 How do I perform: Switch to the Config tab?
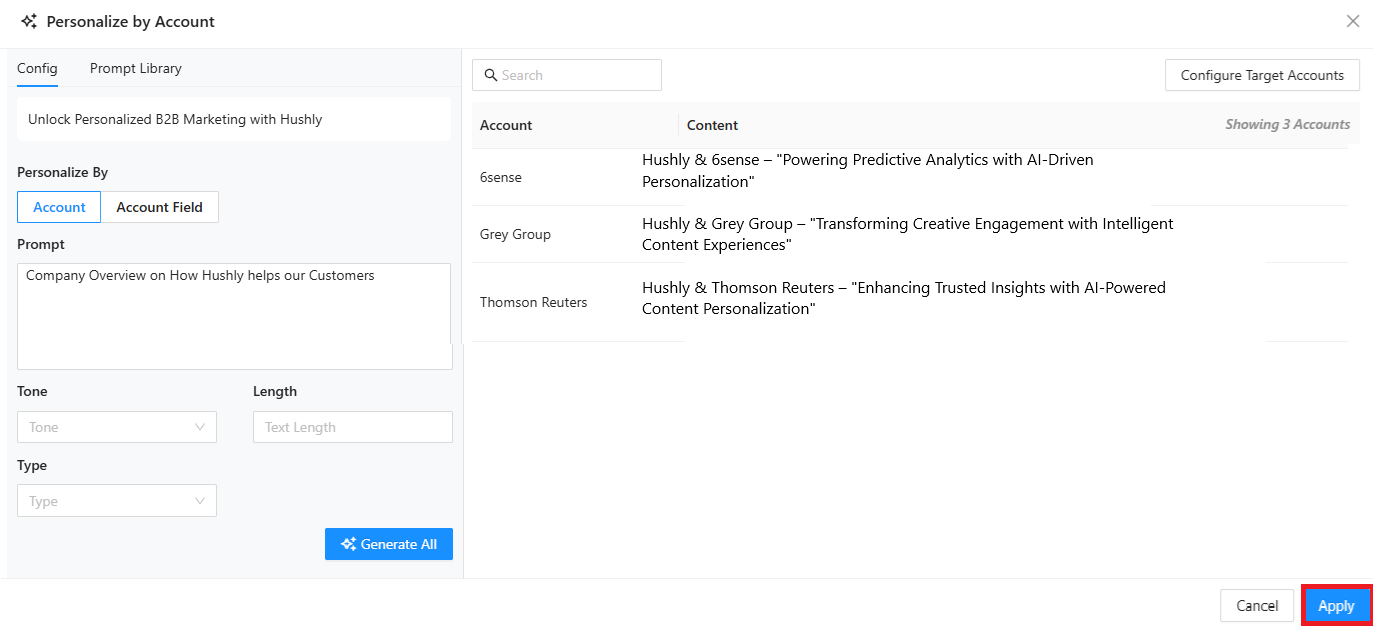click(x=37, y=68)
